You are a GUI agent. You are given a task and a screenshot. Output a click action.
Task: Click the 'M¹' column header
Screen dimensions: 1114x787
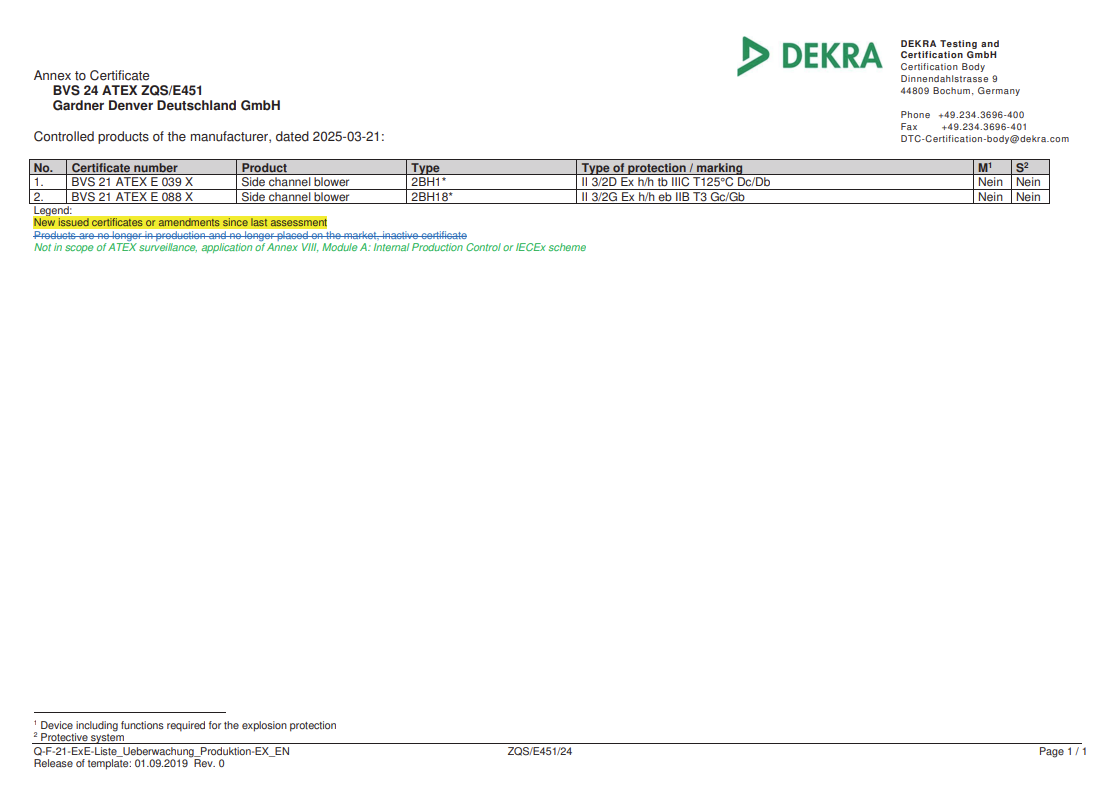click(x=992, y=168)
